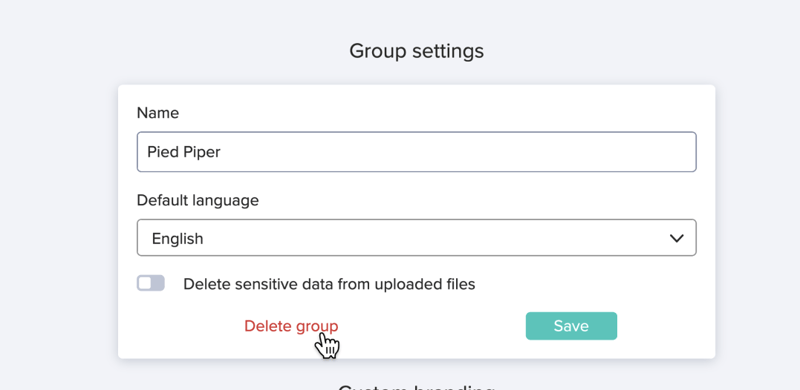Click the red Delete group link
This screenshot has width=800, height=390.
(x=291, y=326)
